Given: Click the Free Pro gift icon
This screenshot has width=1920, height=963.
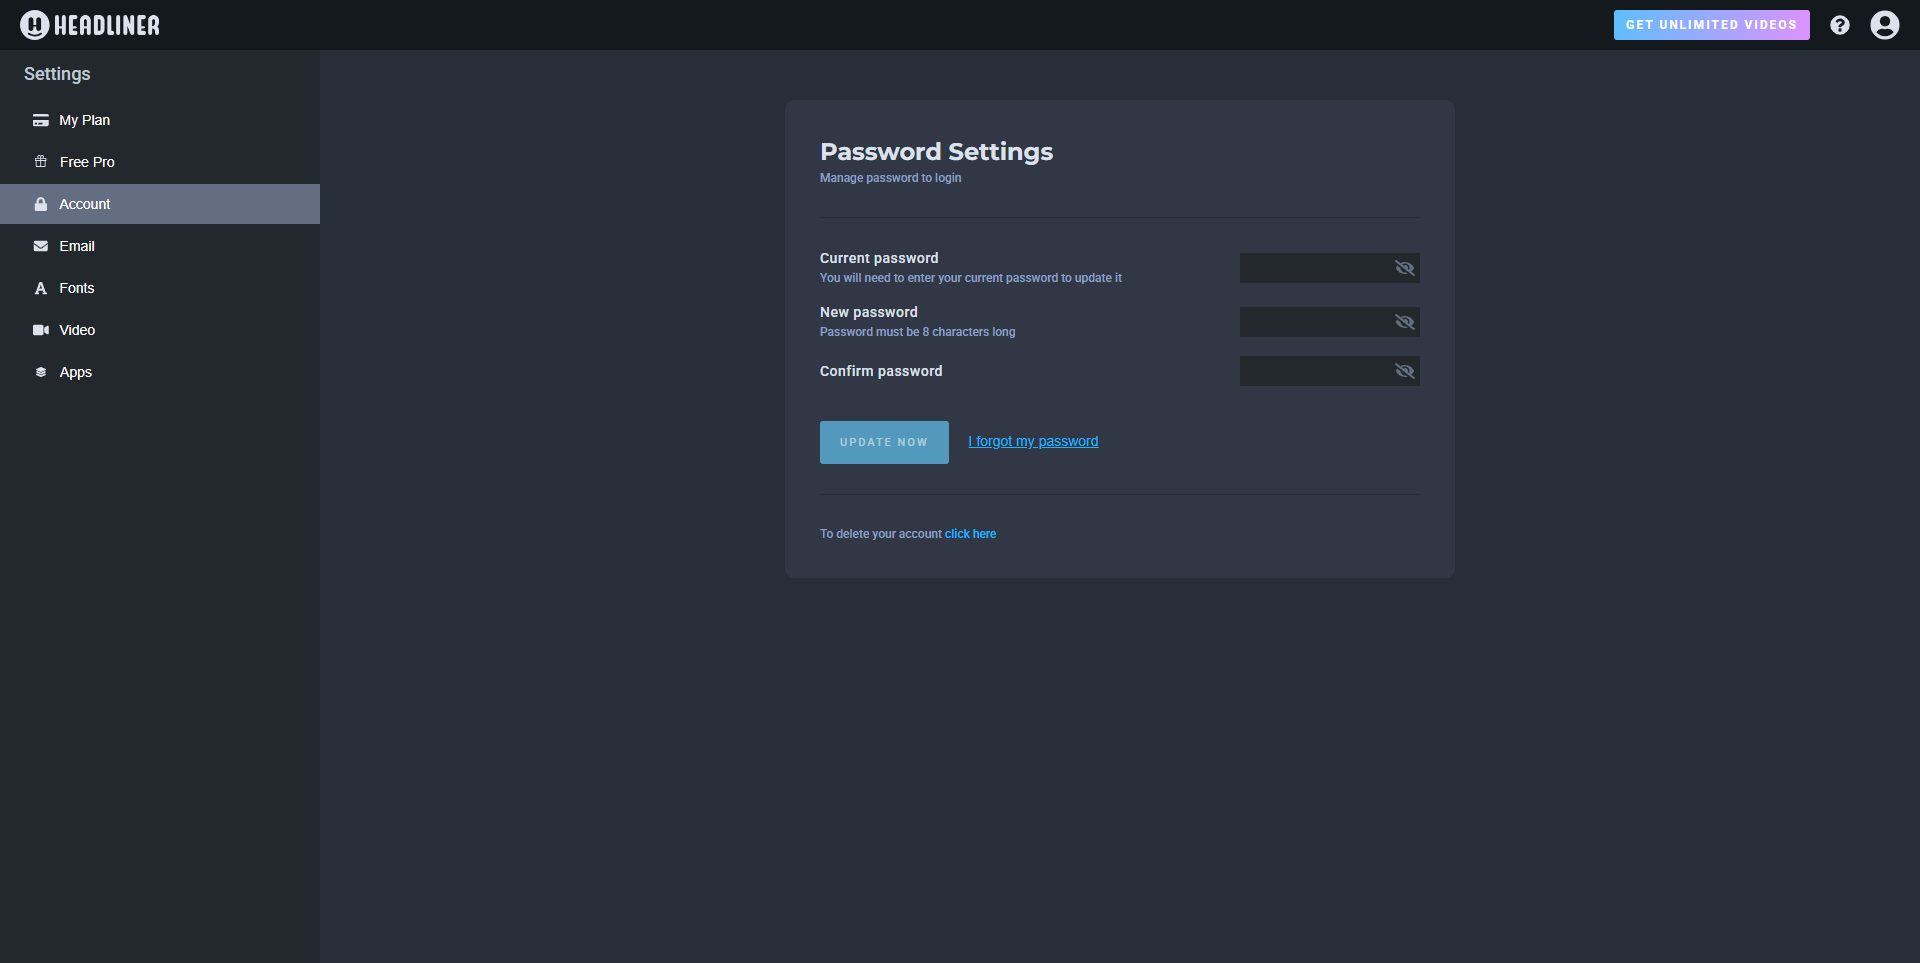Looking at the screenshot, I should click(41, 162).
